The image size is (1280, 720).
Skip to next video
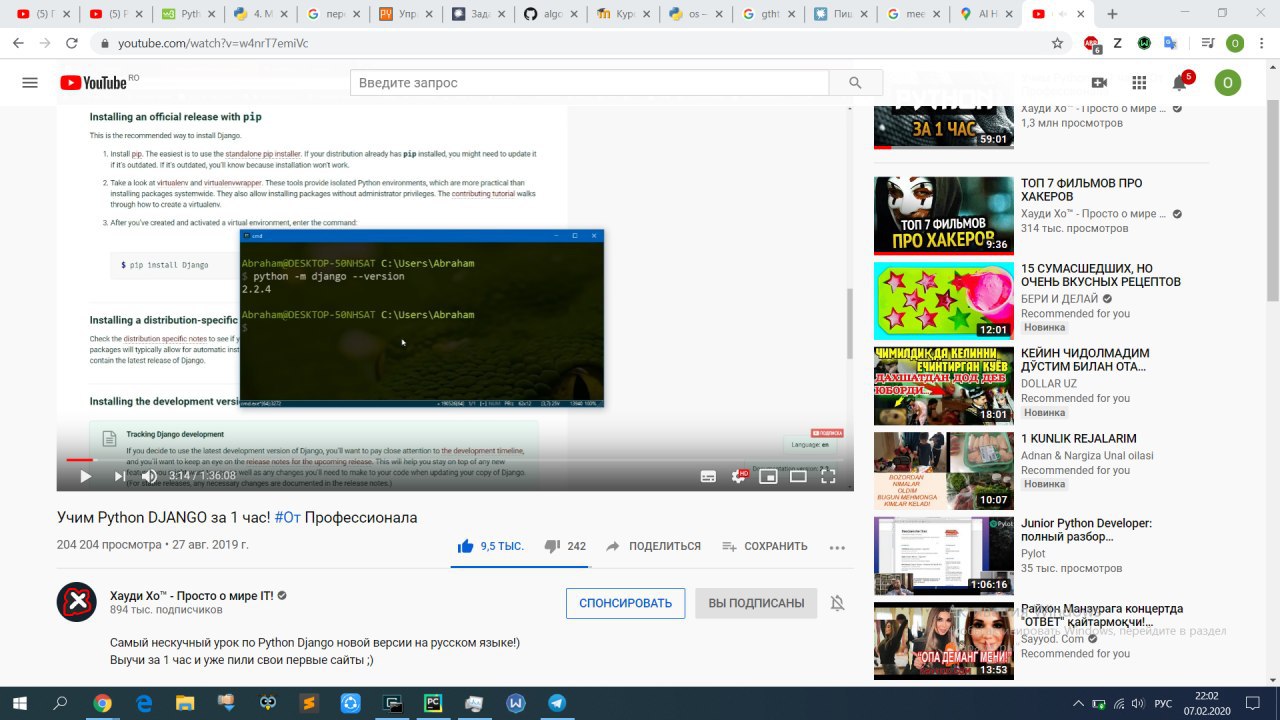click(x=120, y=477)
